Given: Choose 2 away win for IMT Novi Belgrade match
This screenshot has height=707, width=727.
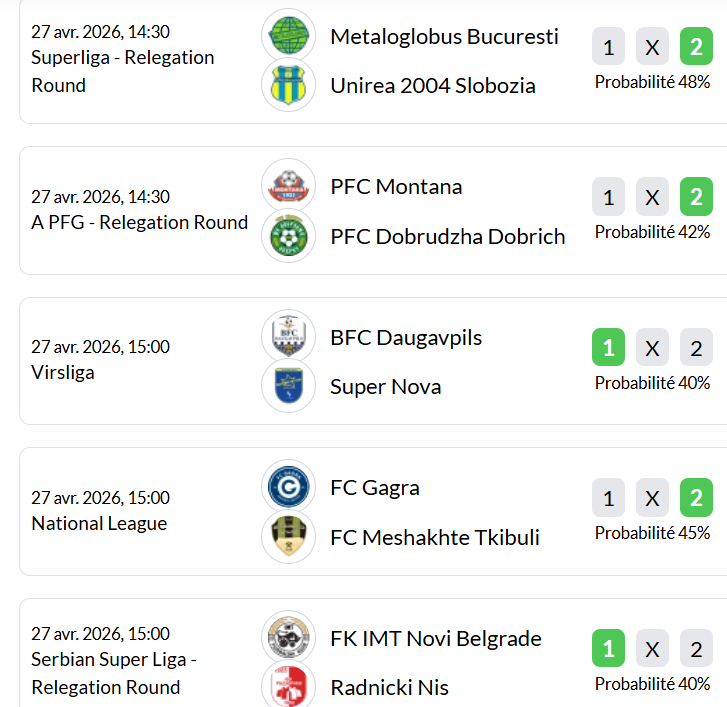Looking at the screenshot, I should pos(696,649).
